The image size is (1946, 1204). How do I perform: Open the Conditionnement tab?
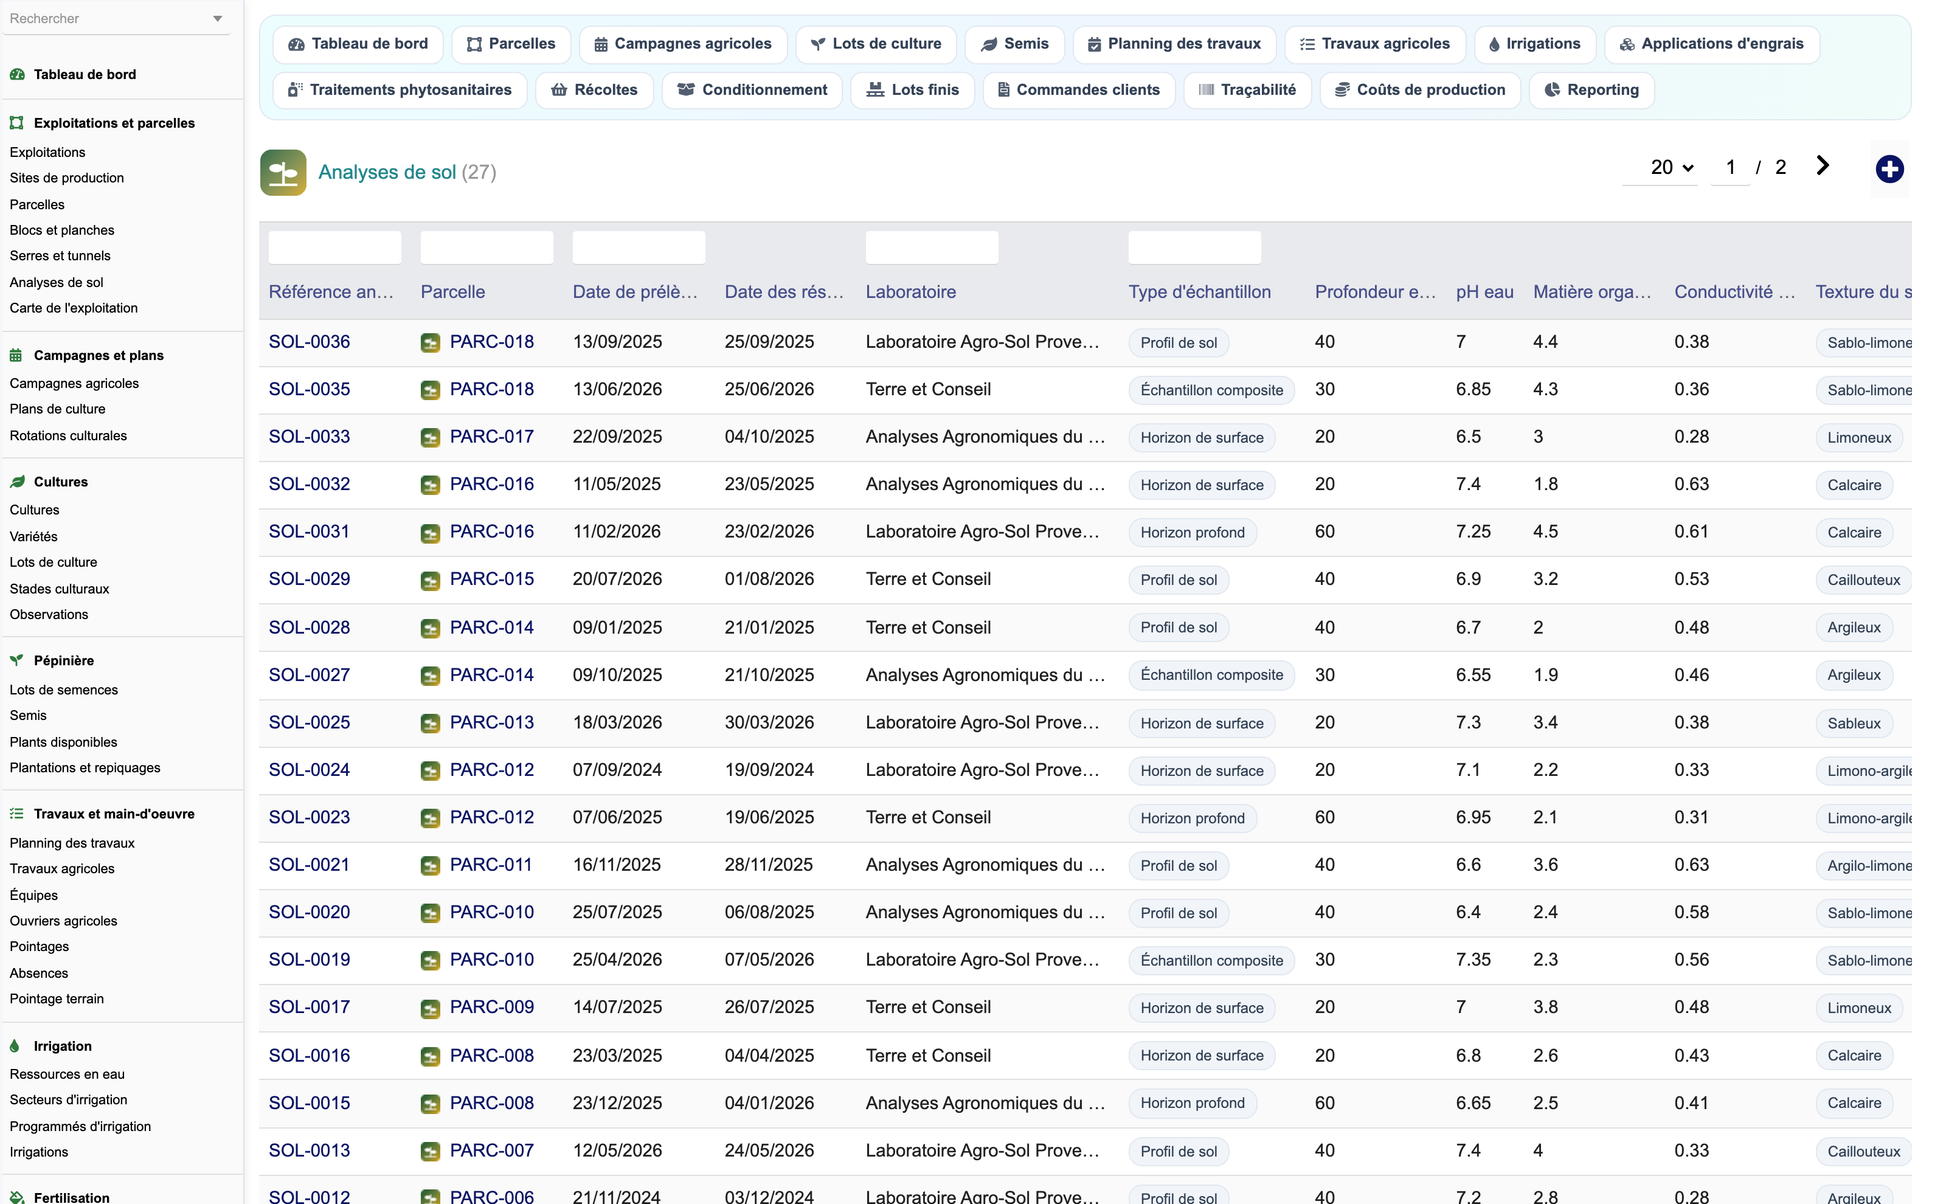(751, 90)
